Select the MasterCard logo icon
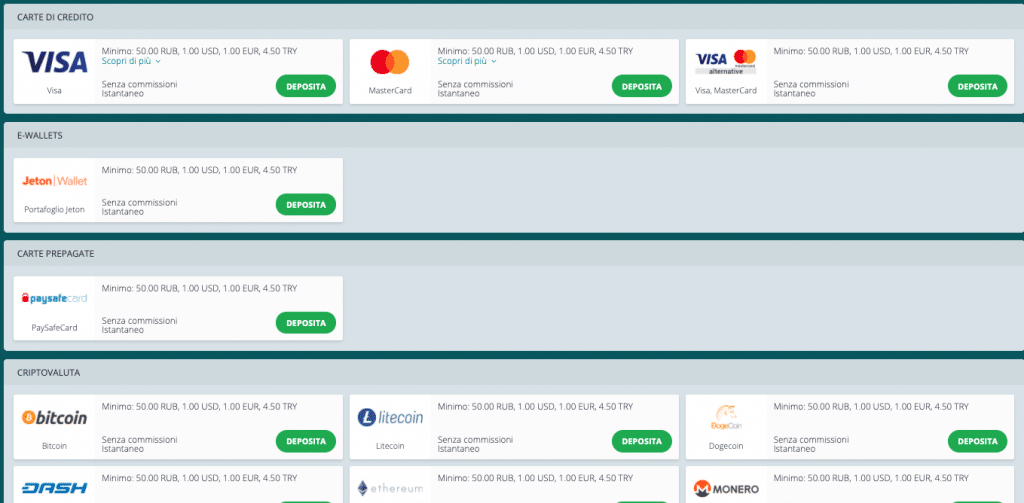The image size is (1024, 503). [x=390, y=62]
